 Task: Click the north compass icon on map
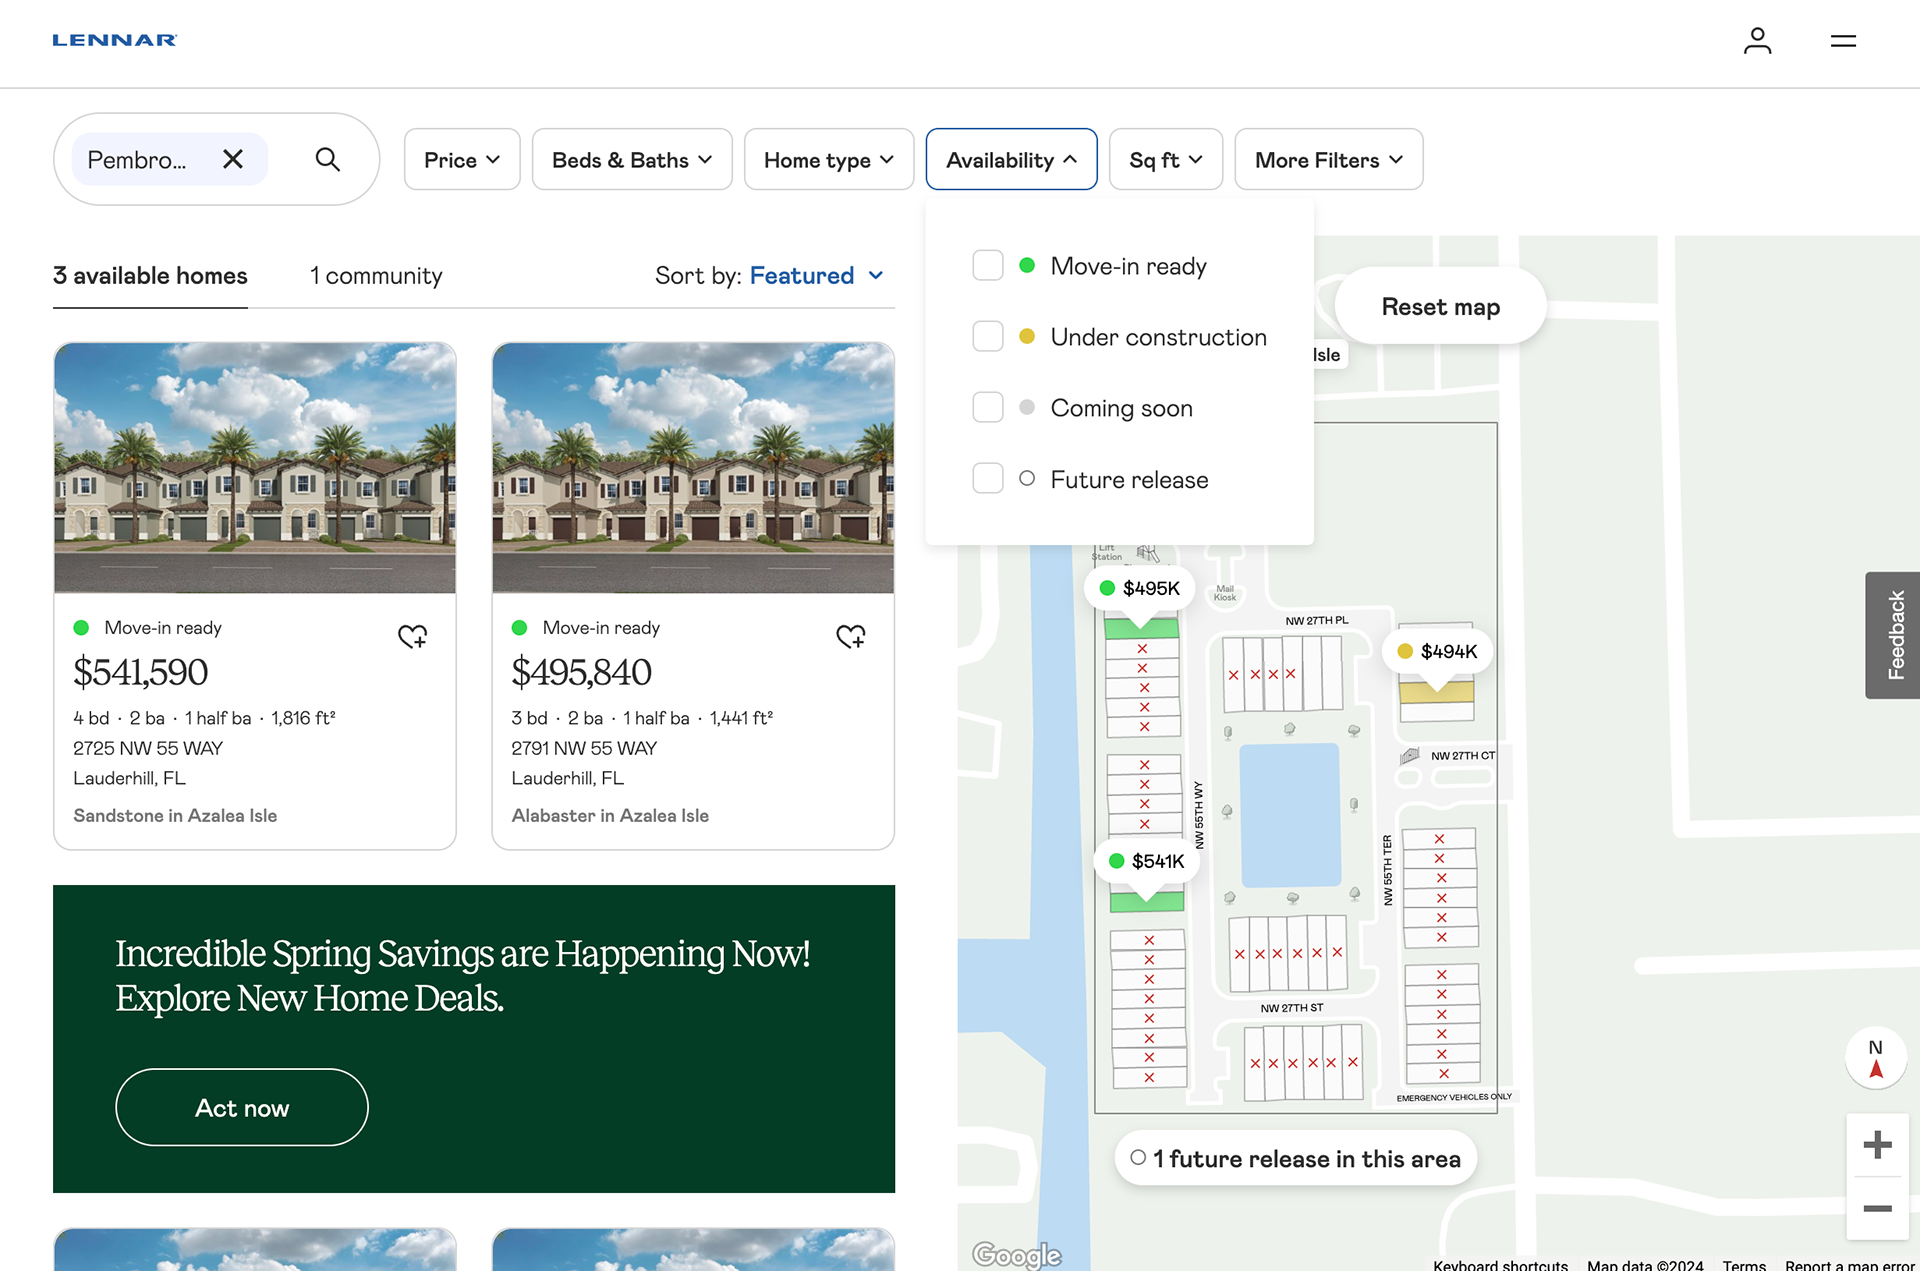click(x=1876, y=1058)
